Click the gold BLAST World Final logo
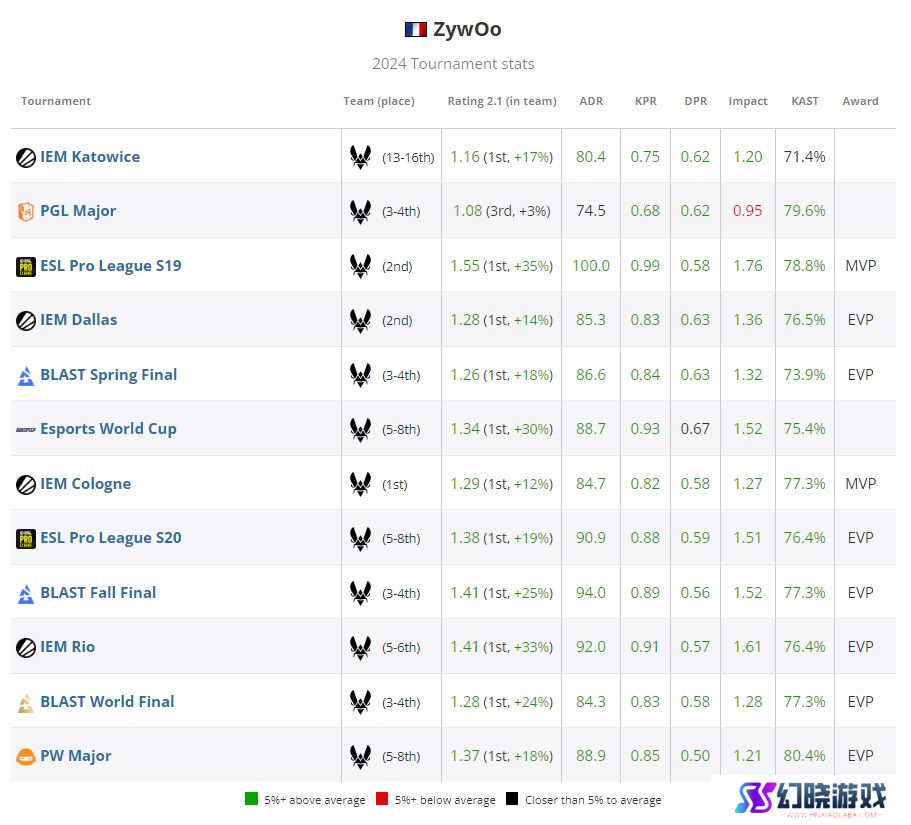Image resolution: width=911 pixels, height=825 pixels. (26, 703)
